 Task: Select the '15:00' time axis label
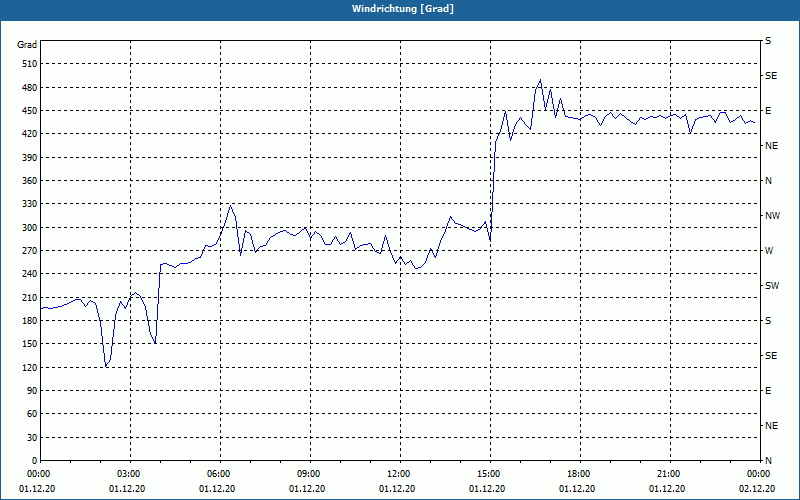pyautogui.click(x=490, y=474)
